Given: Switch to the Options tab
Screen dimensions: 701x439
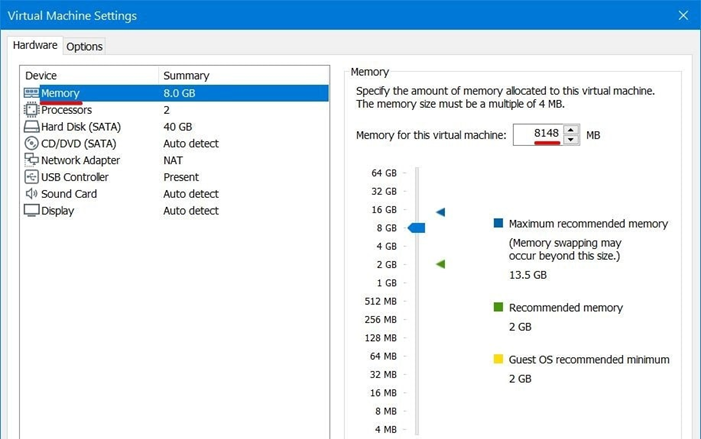Looking at the screenshot, I should [84, 46].
